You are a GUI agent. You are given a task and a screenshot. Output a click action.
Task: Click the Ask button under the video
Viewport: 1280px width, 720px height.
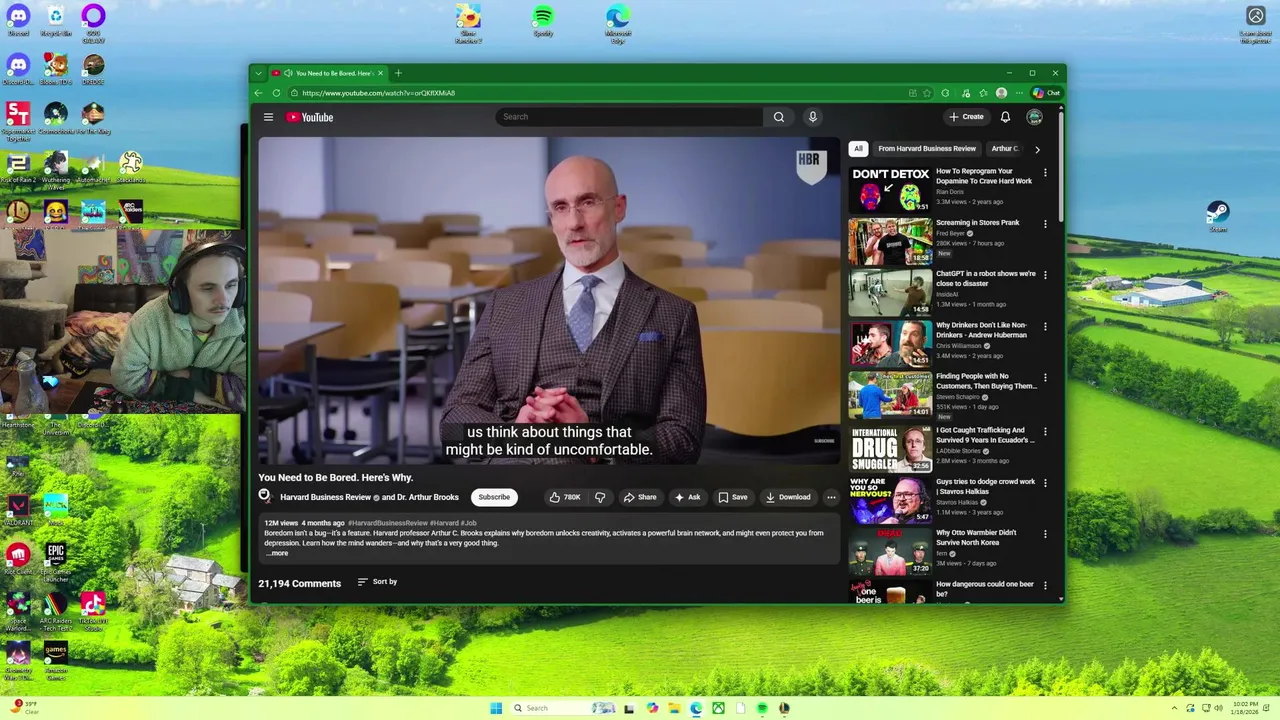tap(687, 497)
